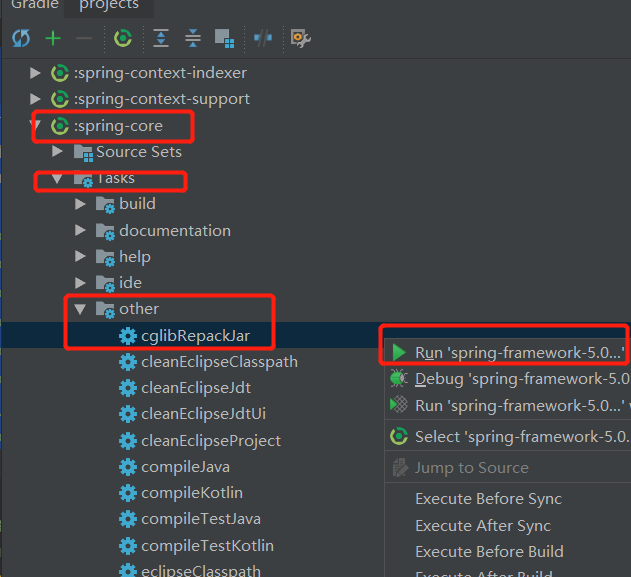The width and height of the screenshot is (631, 577).
Task: Click the Source Sets folder icon
Action: [x=83, y=153]
